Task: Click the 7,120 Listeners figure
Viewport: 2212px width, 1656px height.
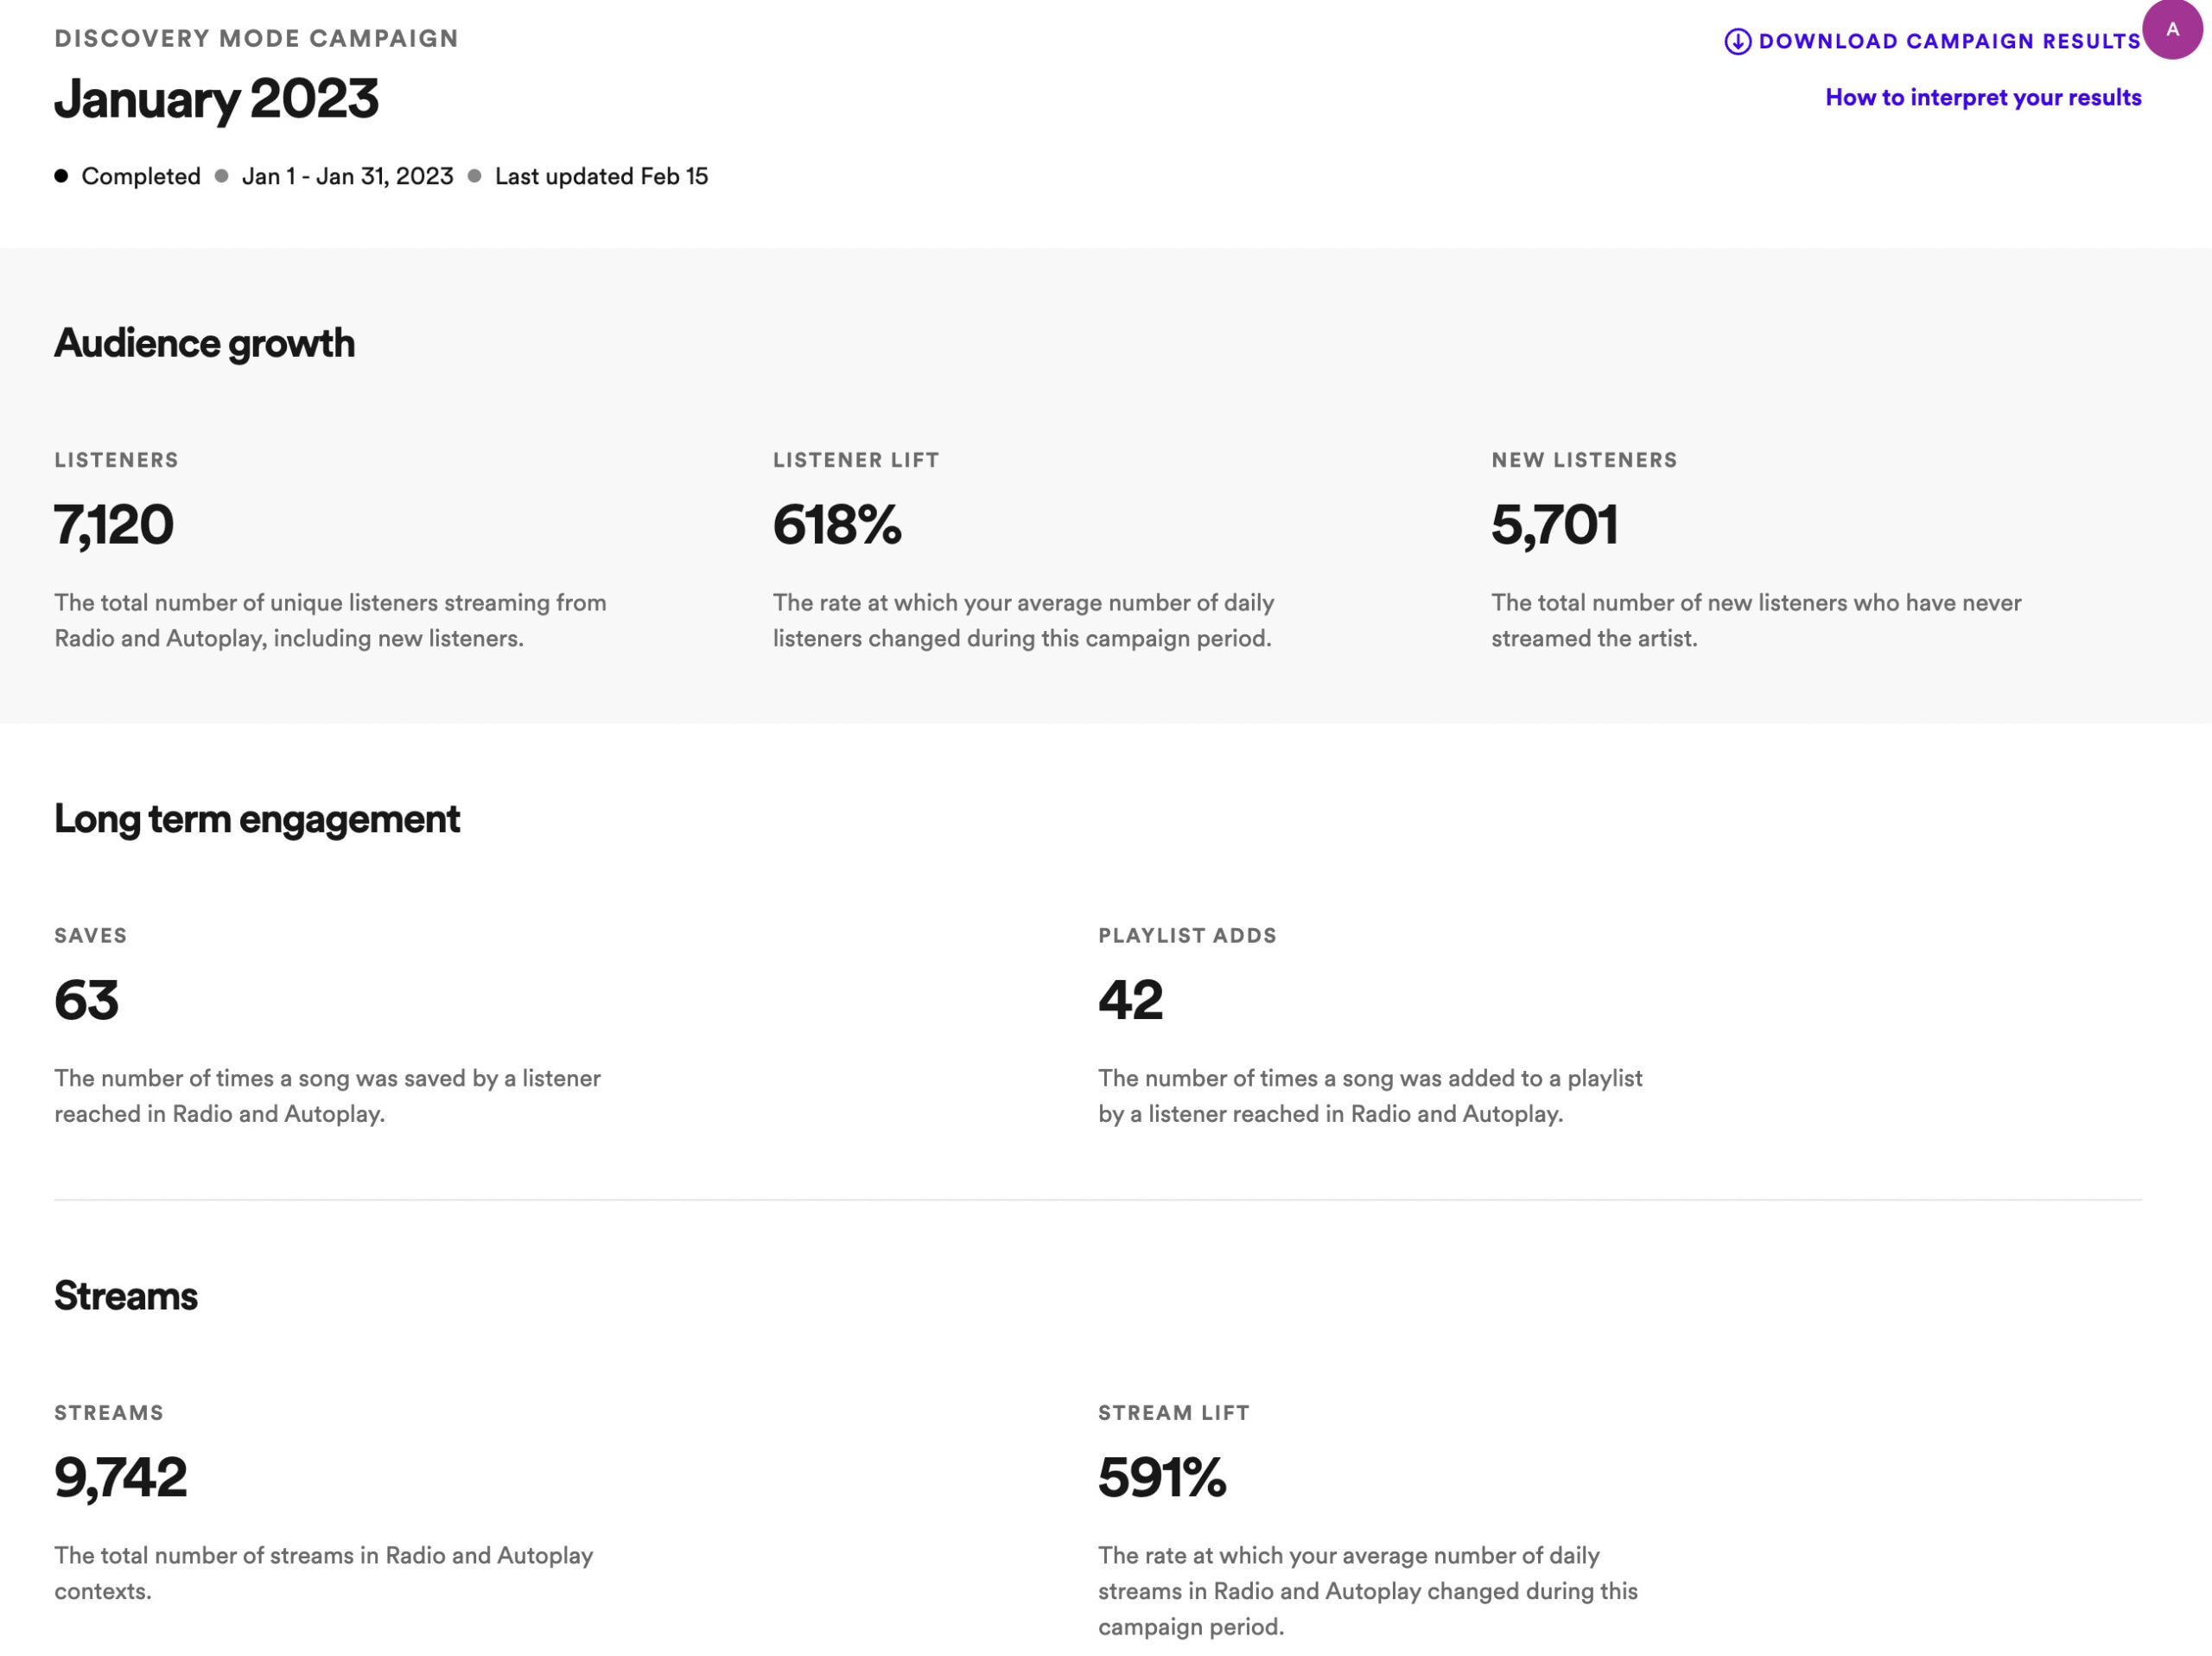Action: click(114, 525)
